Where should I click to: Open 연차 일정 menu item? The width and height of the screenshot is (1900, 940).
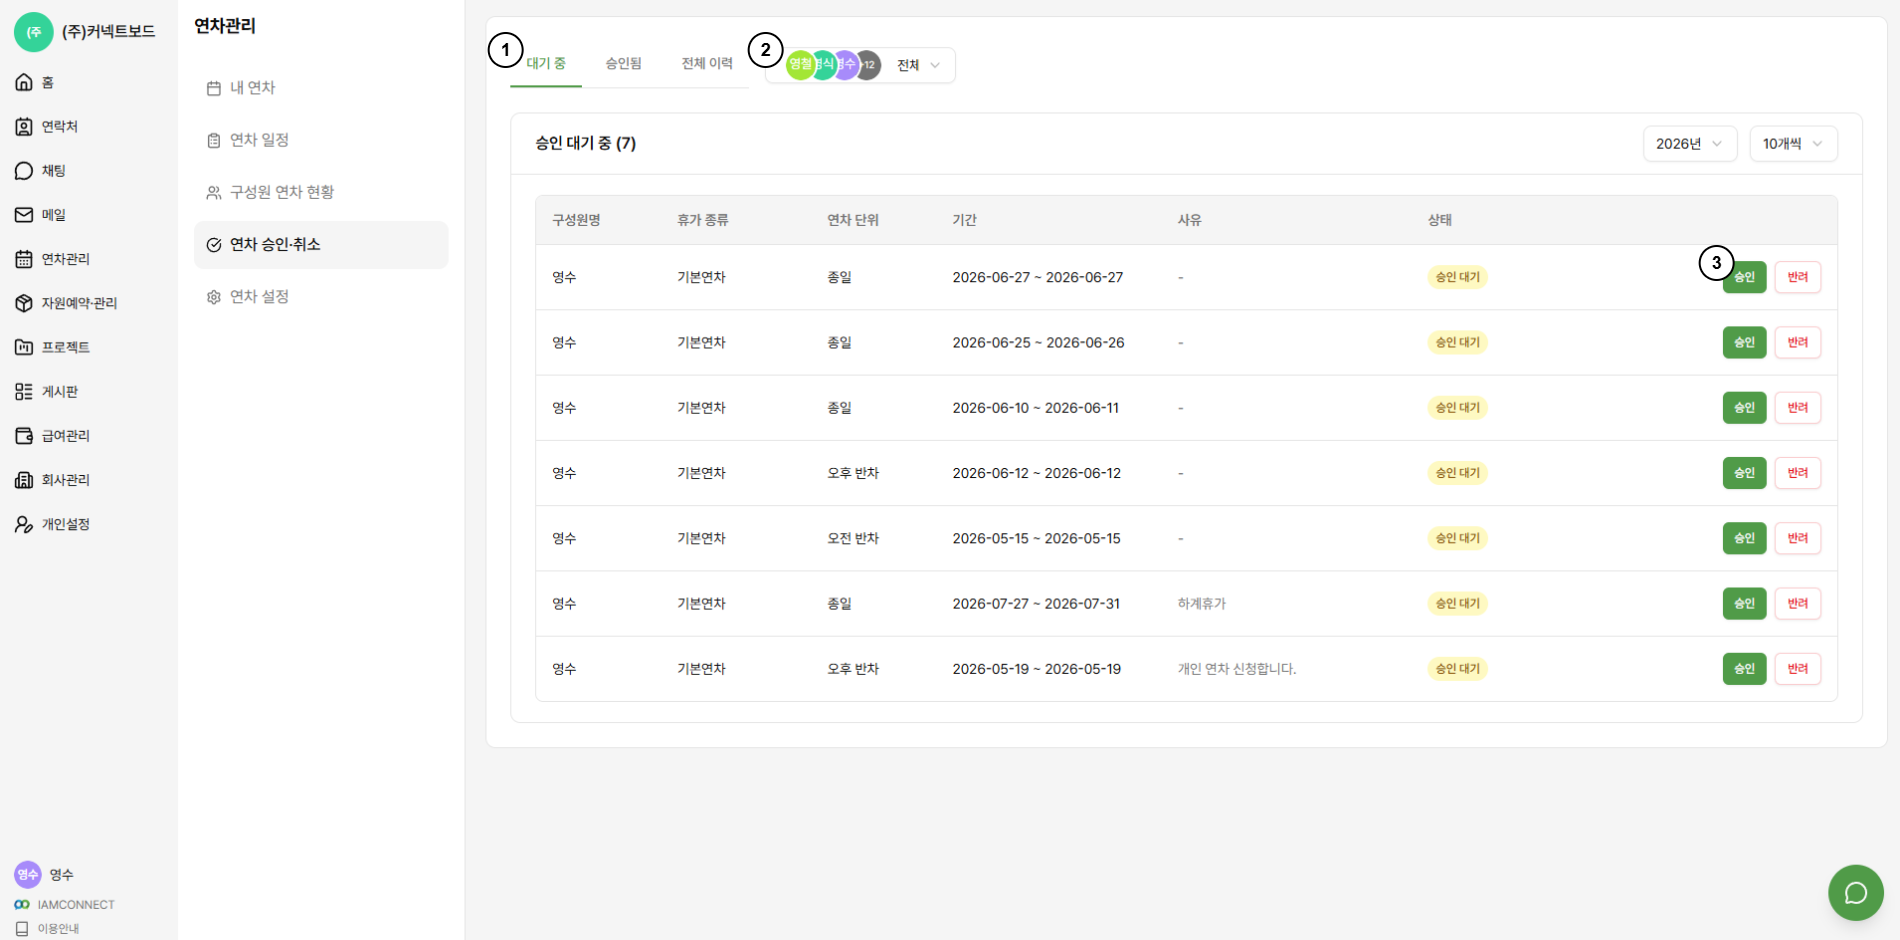pyautogui.click(x=321, y=140)
